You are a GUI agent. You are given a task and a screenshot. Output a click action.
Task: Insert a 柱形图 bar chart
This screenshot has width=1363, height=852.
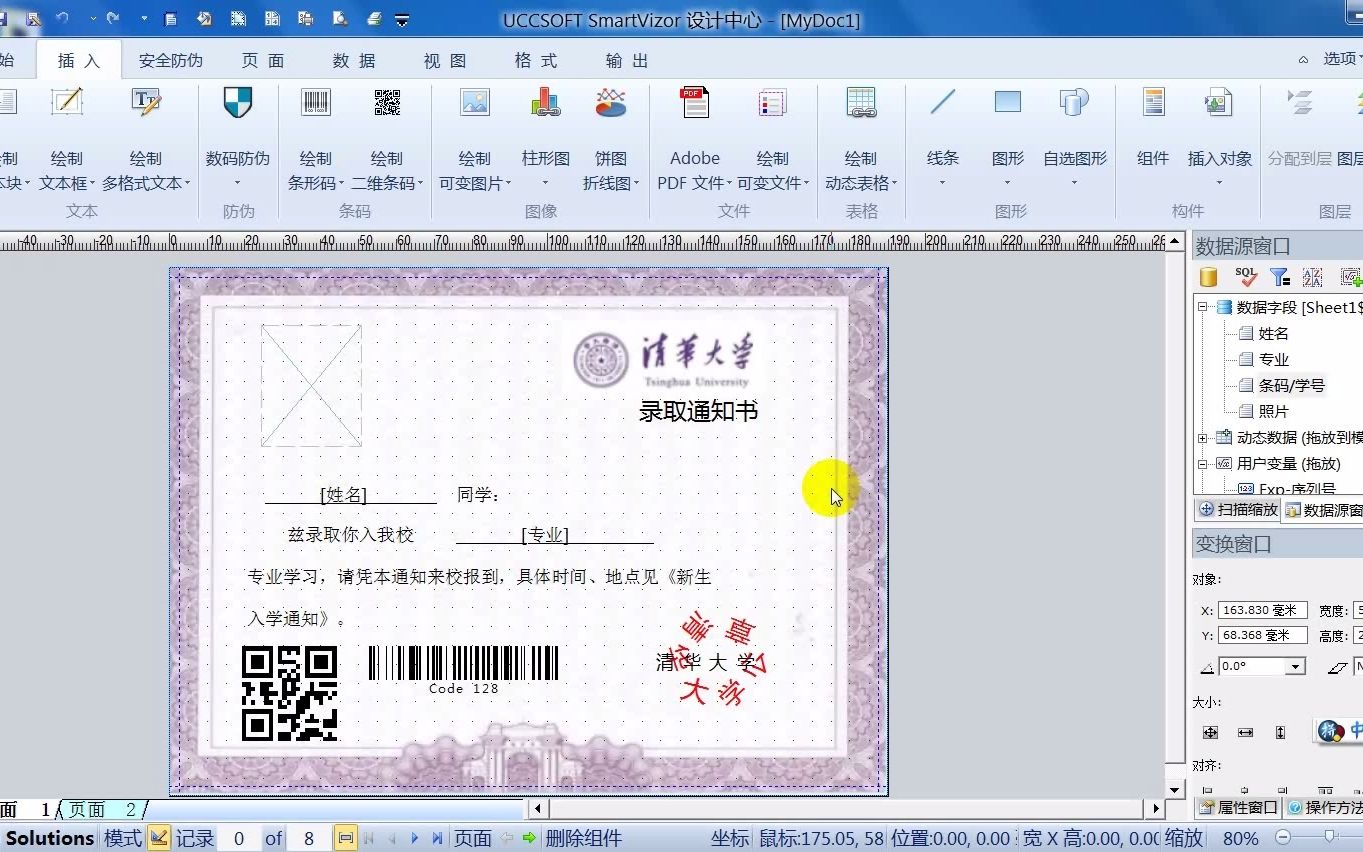coord(546,102)
